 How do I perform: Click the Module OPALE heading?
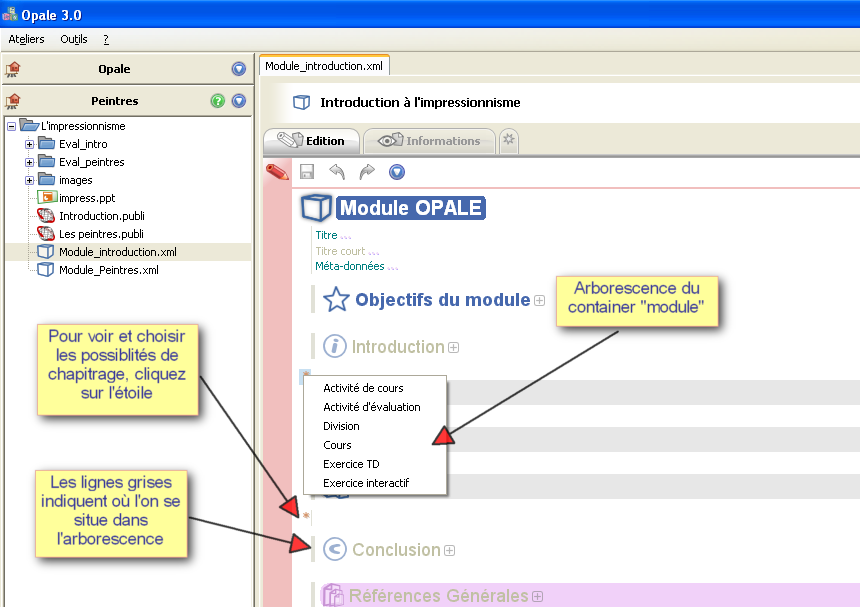[411, 208]
